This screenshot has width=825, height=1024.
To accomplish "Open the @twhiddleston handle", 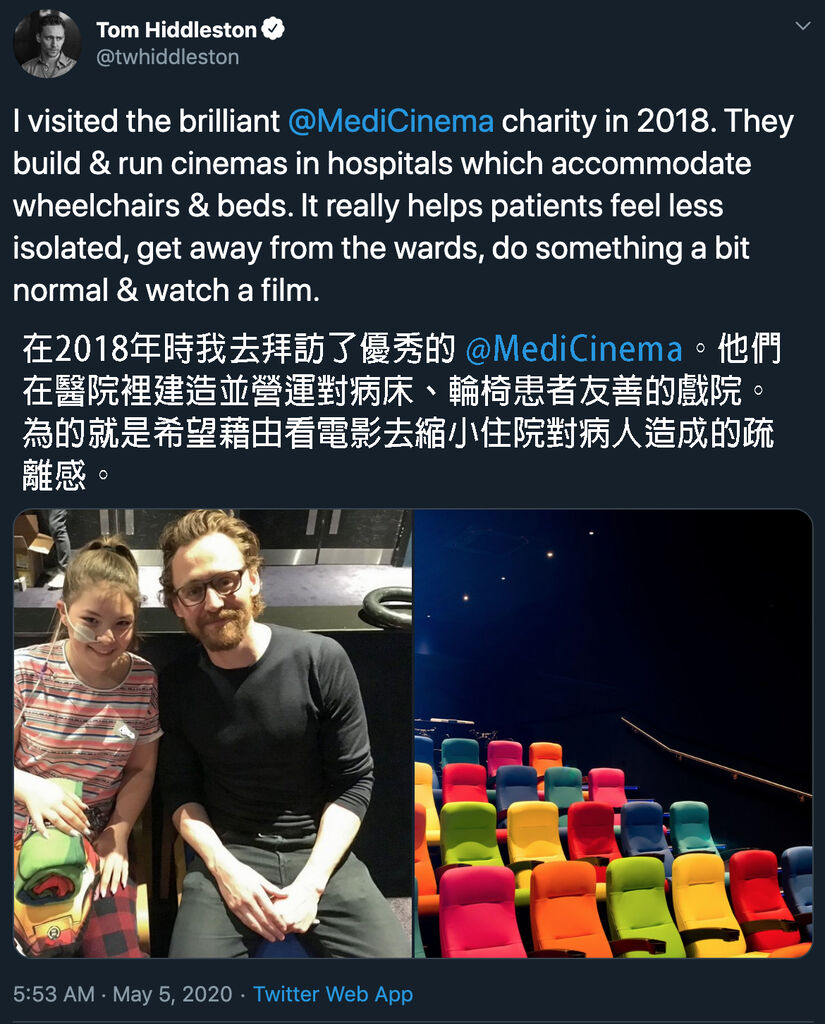I will [168, 57].
